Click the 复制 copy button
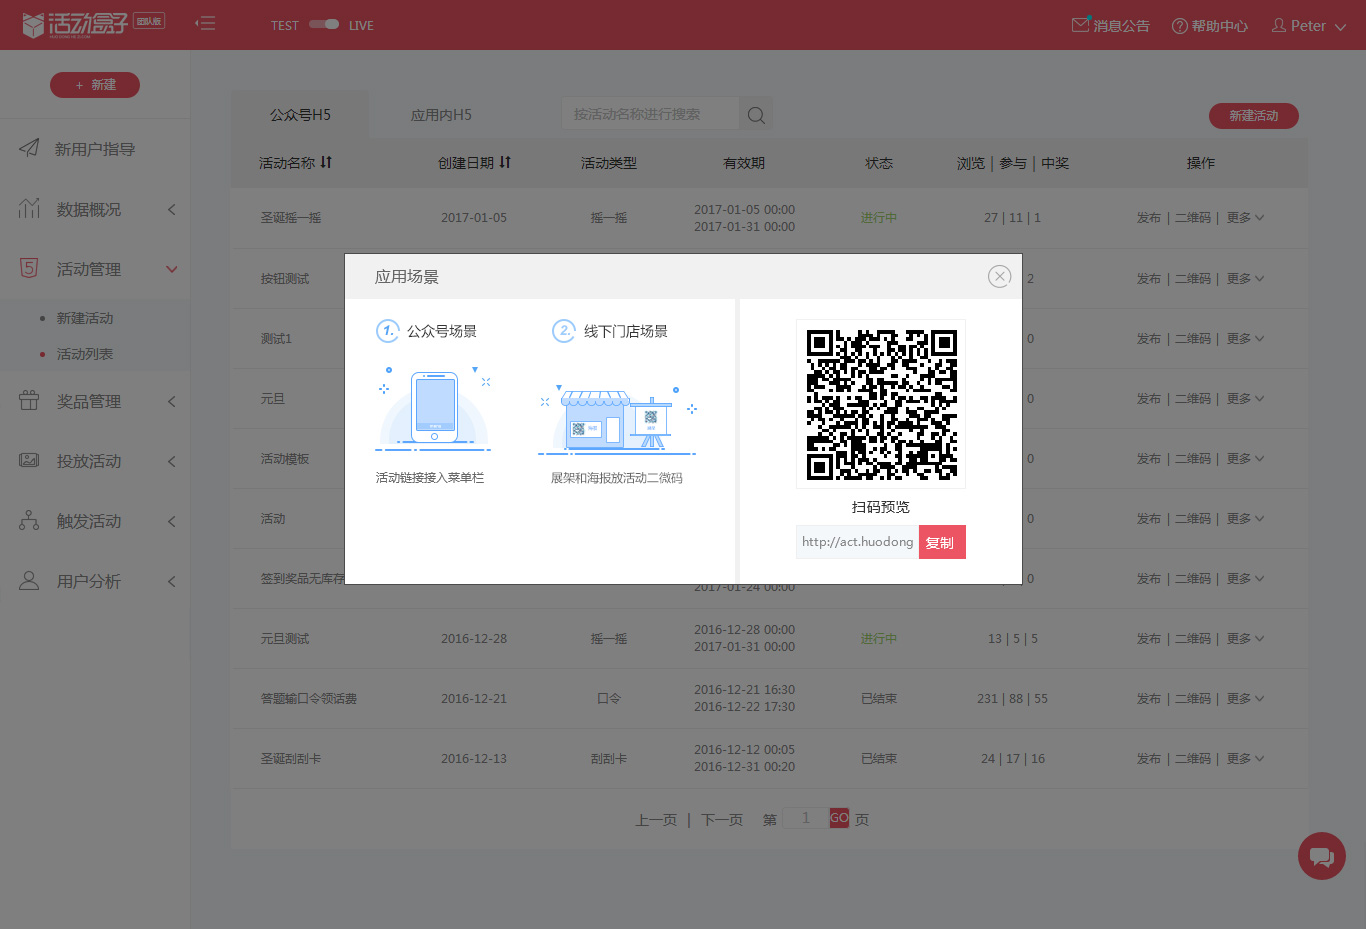 (x=942, y=542)
